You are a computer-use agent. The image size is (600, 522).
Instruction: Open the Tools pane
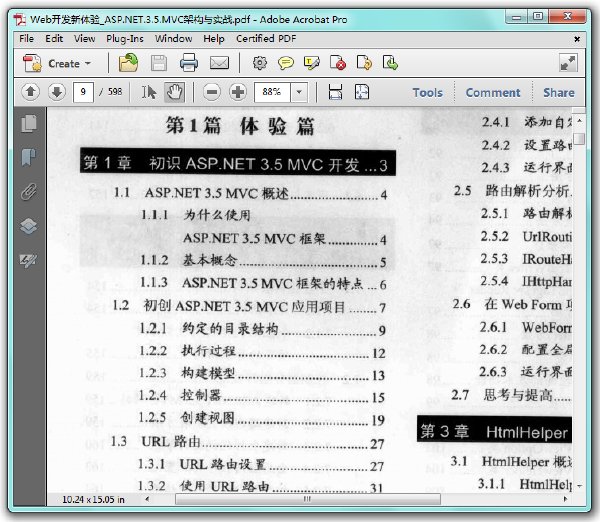click(427, 93)
